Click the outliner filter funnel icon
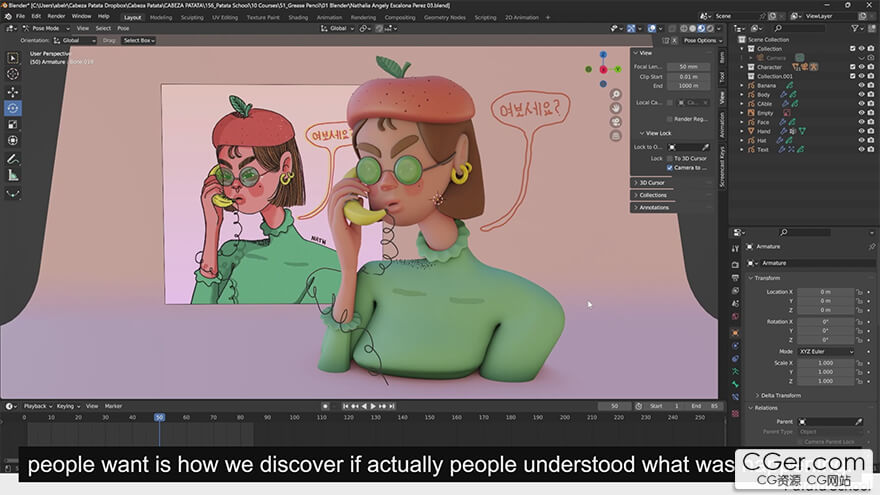Screen dimensions: 880x495 (x=855, y=28)
